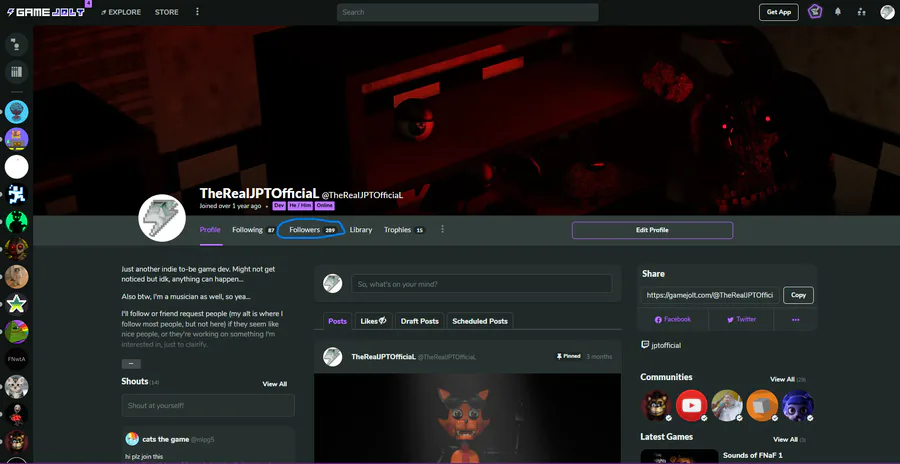Click the Get App button
Viewport: 900px width, 464px height.
(778, 12)
